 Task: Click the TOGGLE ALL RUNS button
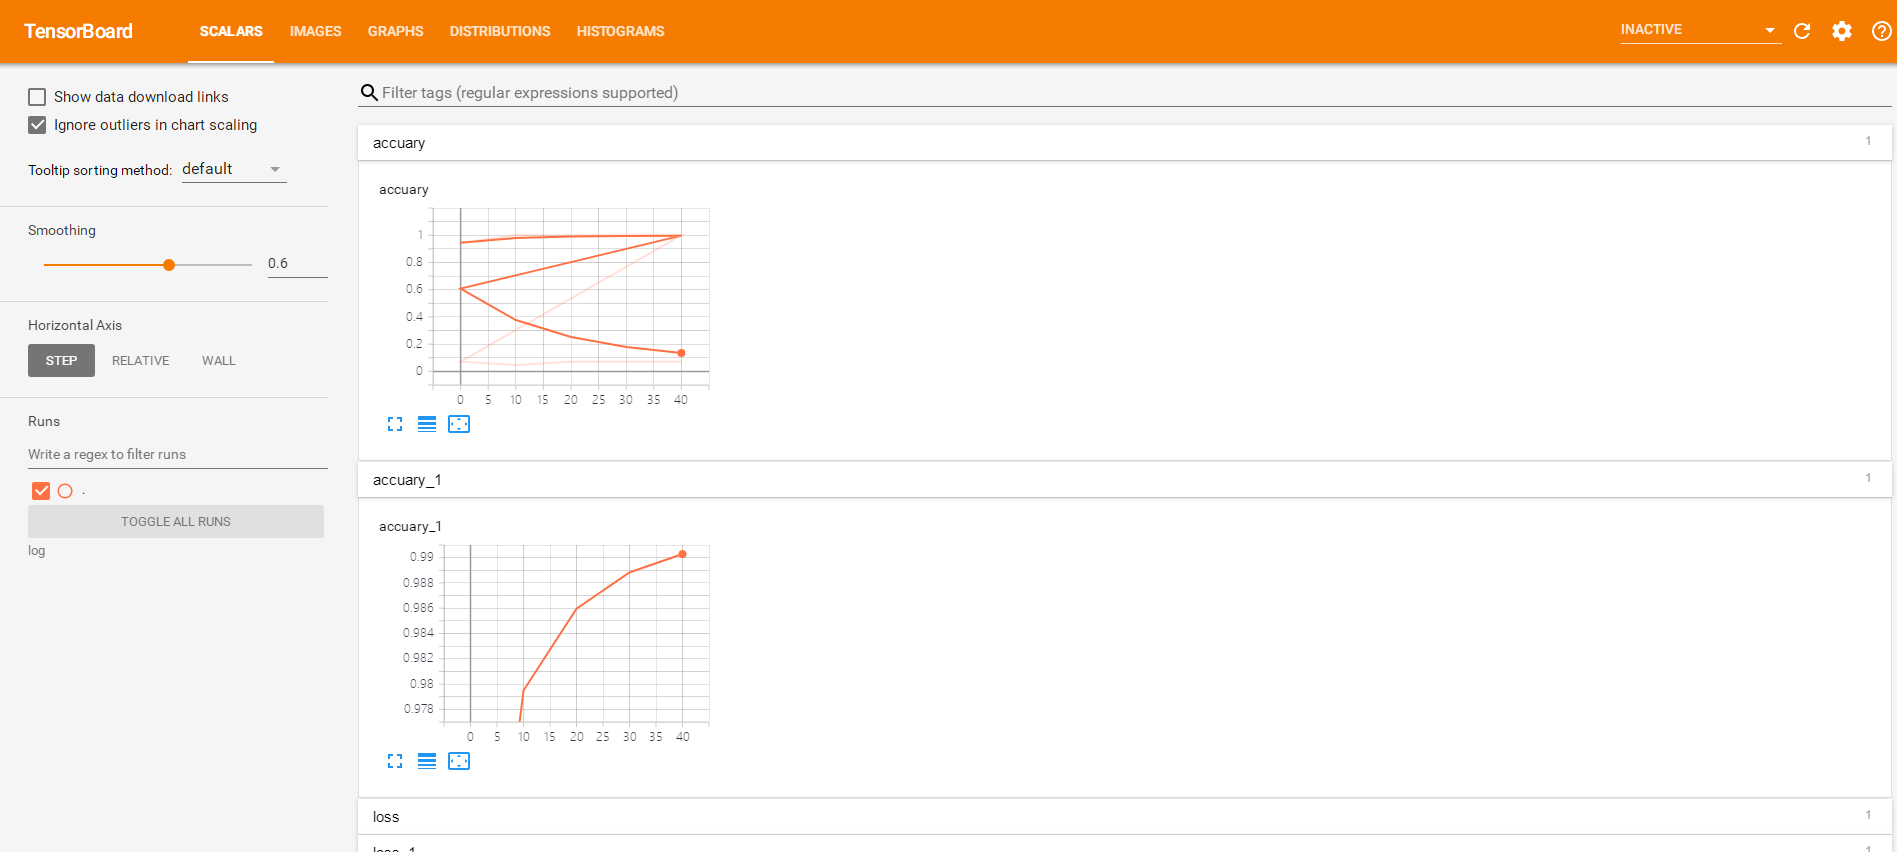click(x=176, y=522)
